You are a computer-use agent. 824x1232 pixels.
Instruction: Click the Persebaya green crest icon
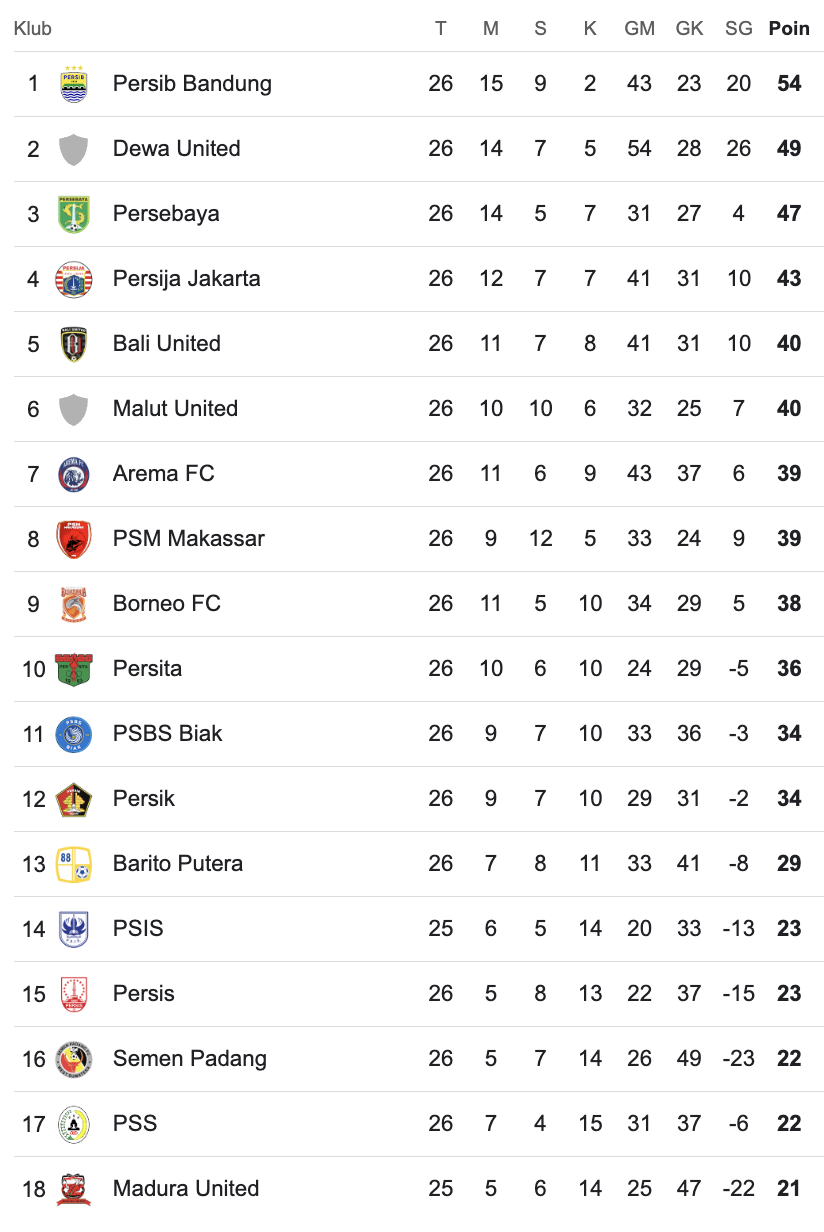[74, 214]
